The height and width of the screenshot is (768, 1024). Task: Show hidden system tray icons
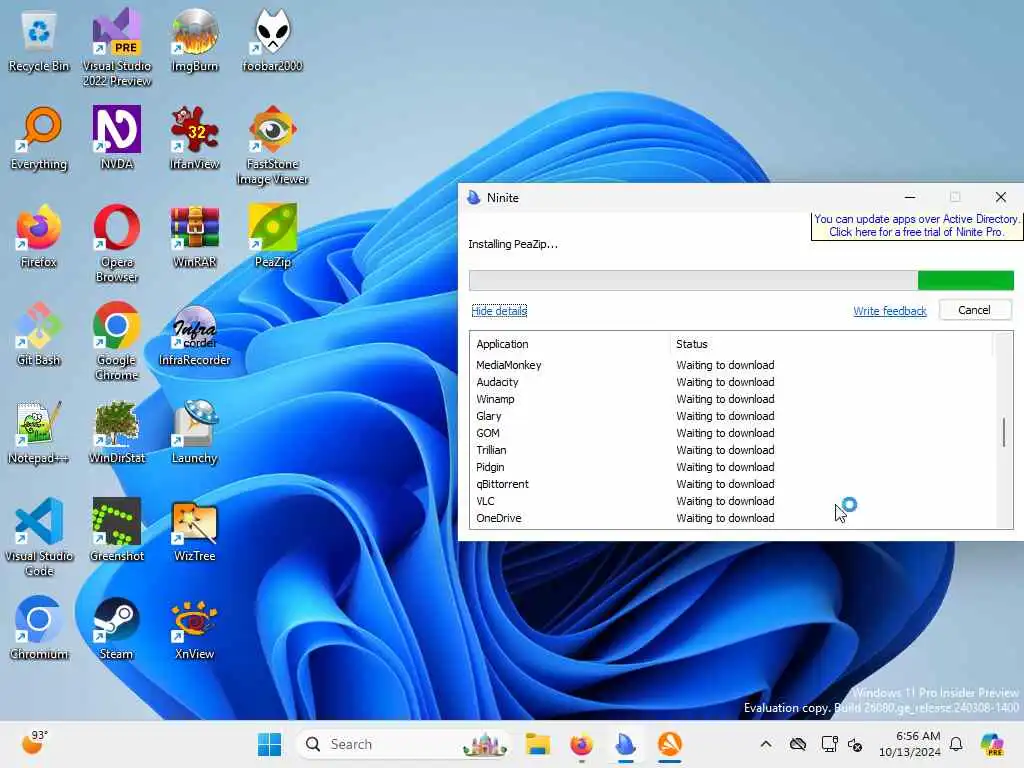point(766,744)
